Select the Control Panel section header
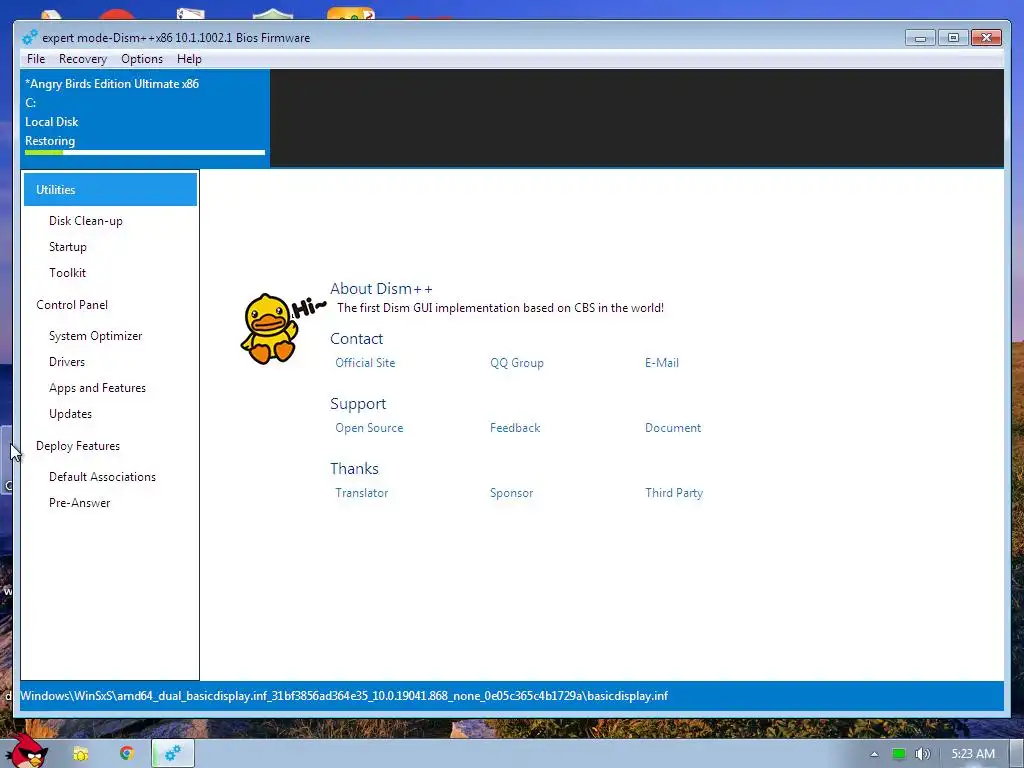 [72, 305]
